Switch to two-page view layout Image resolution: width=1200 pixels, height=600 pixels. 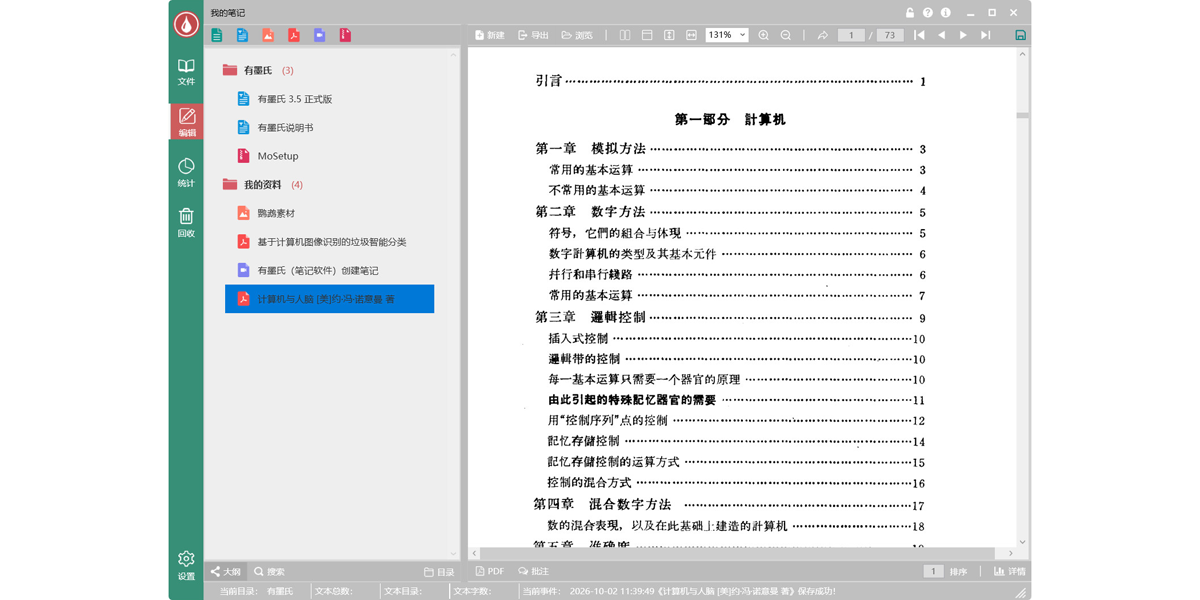point(625,35)
